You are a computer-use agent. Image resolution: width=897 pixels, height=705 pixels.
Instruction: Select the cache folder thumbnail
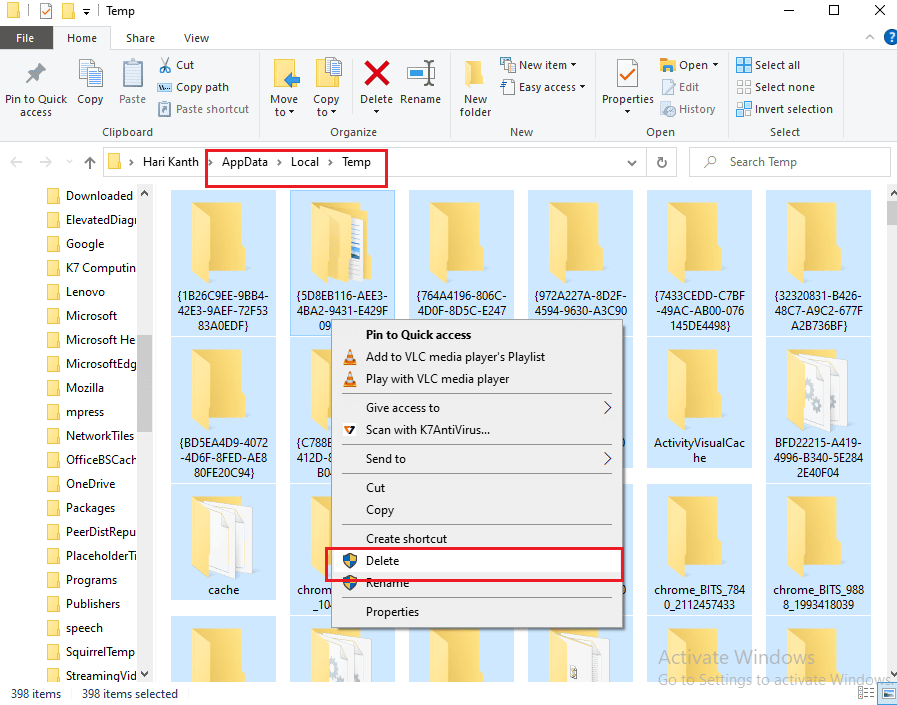pos(223,542)
